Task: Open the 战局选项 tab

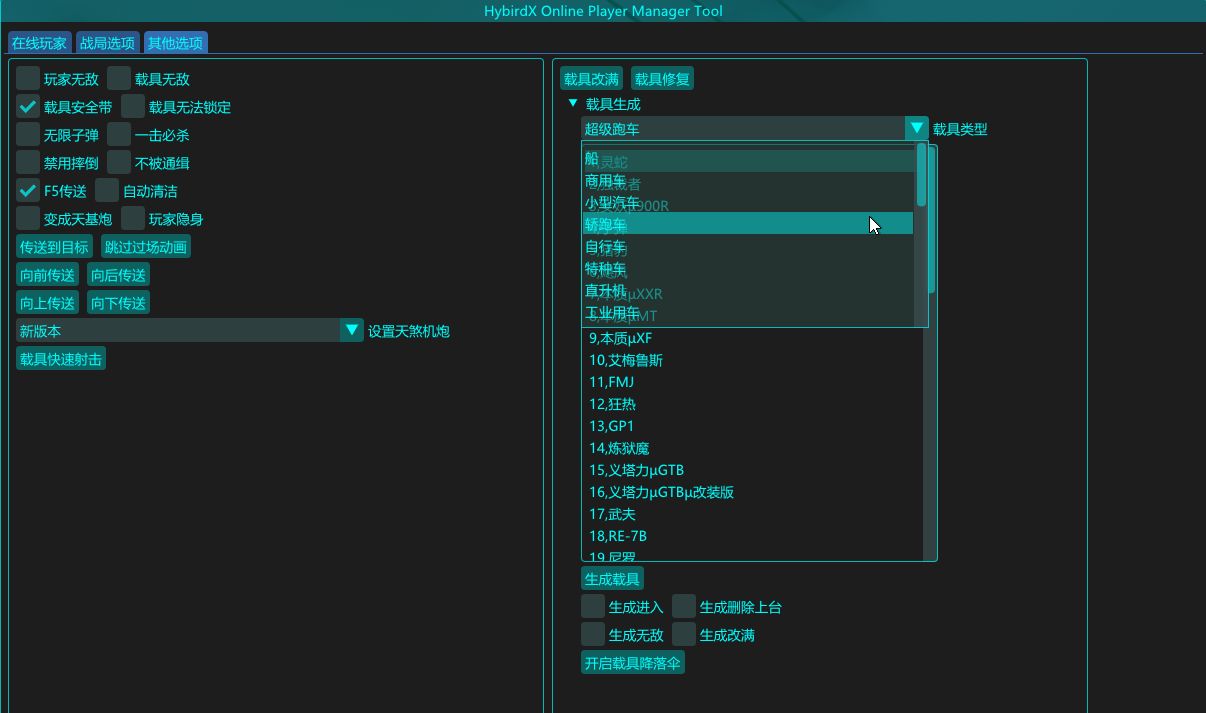Action: click(107, 43)
